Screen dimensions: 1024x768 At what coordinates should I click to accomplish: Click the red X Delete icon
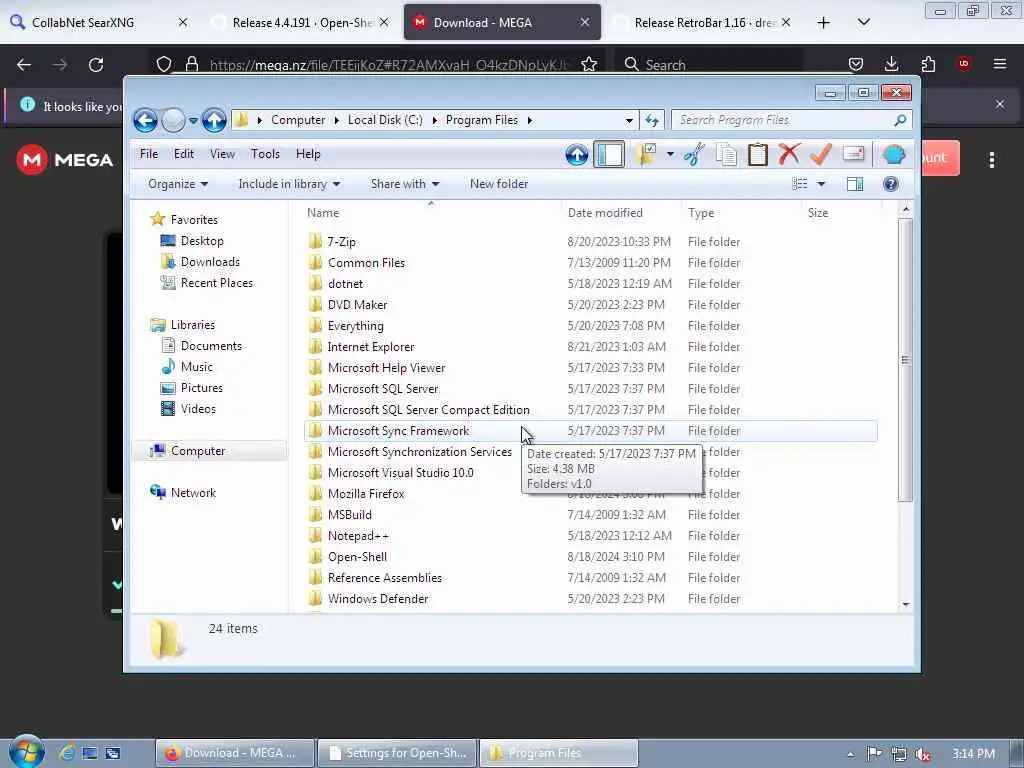tap(789, 155)
